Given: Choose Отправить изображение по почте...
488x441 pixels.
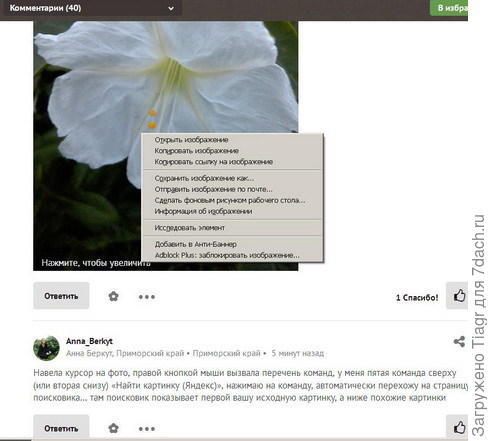Looking at the screenshot, I should (x=213, y=189).
